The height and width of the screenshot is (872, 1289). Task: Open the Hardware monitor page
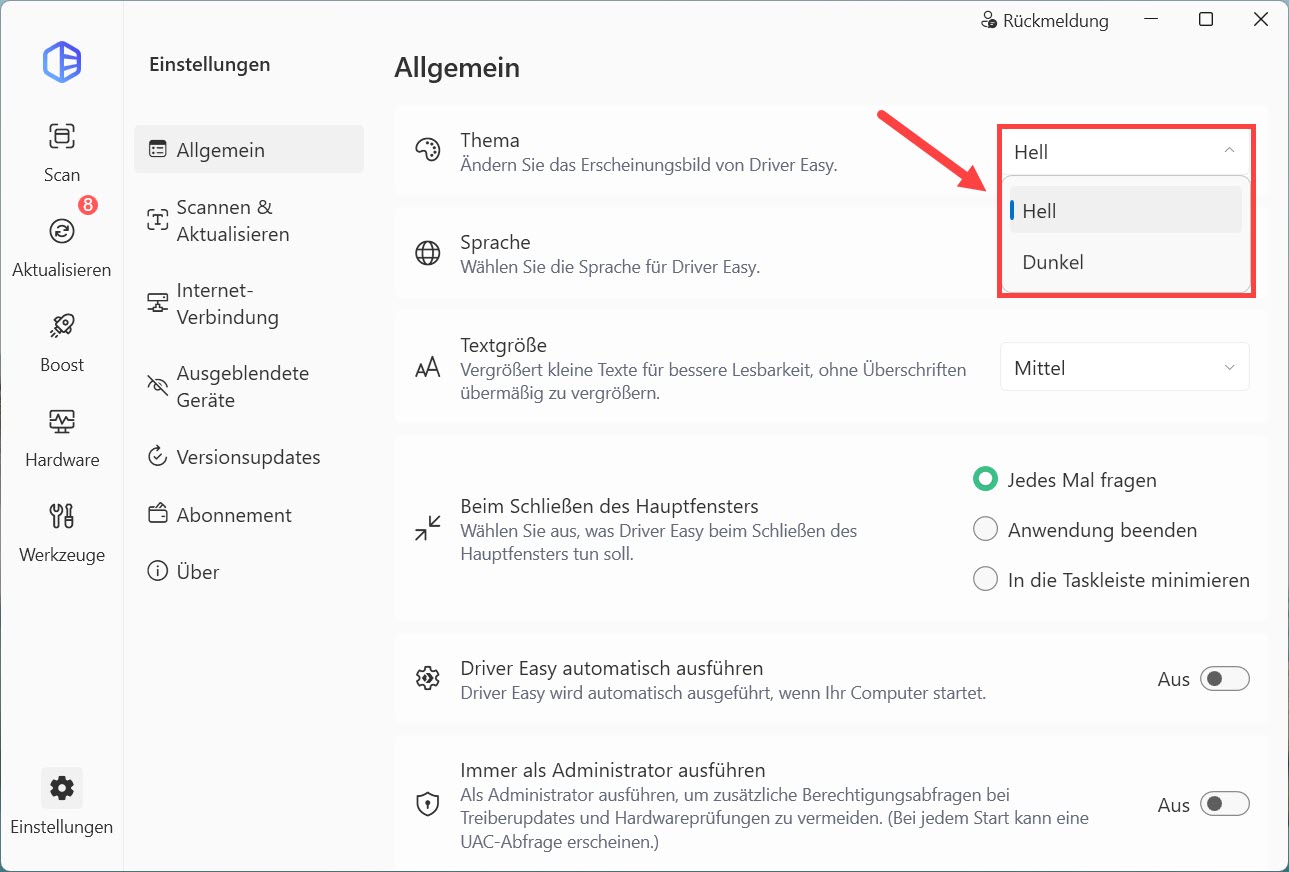pos(62,438)
